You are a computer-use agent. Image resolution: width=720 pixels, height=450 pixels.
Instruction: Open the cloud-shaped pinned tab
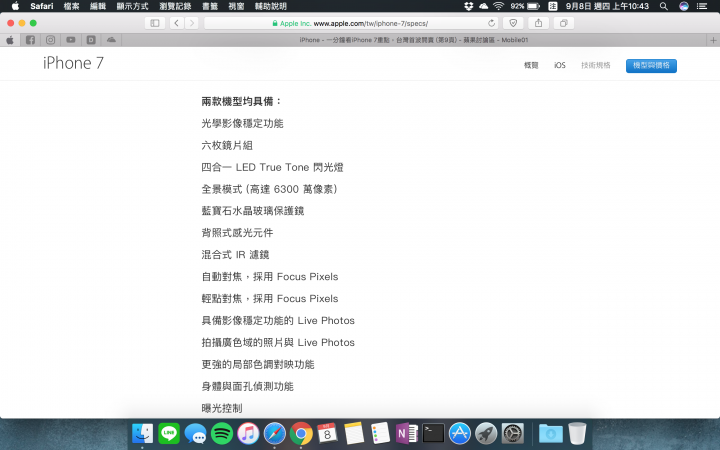pyautogui.click(x=111, y=40)
